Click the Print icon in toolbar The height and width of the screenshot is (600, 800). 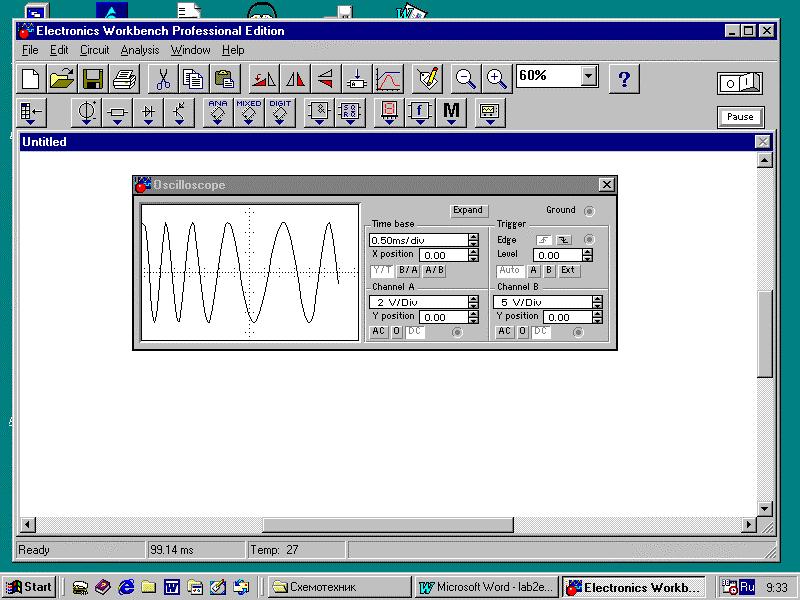[124, 79]
